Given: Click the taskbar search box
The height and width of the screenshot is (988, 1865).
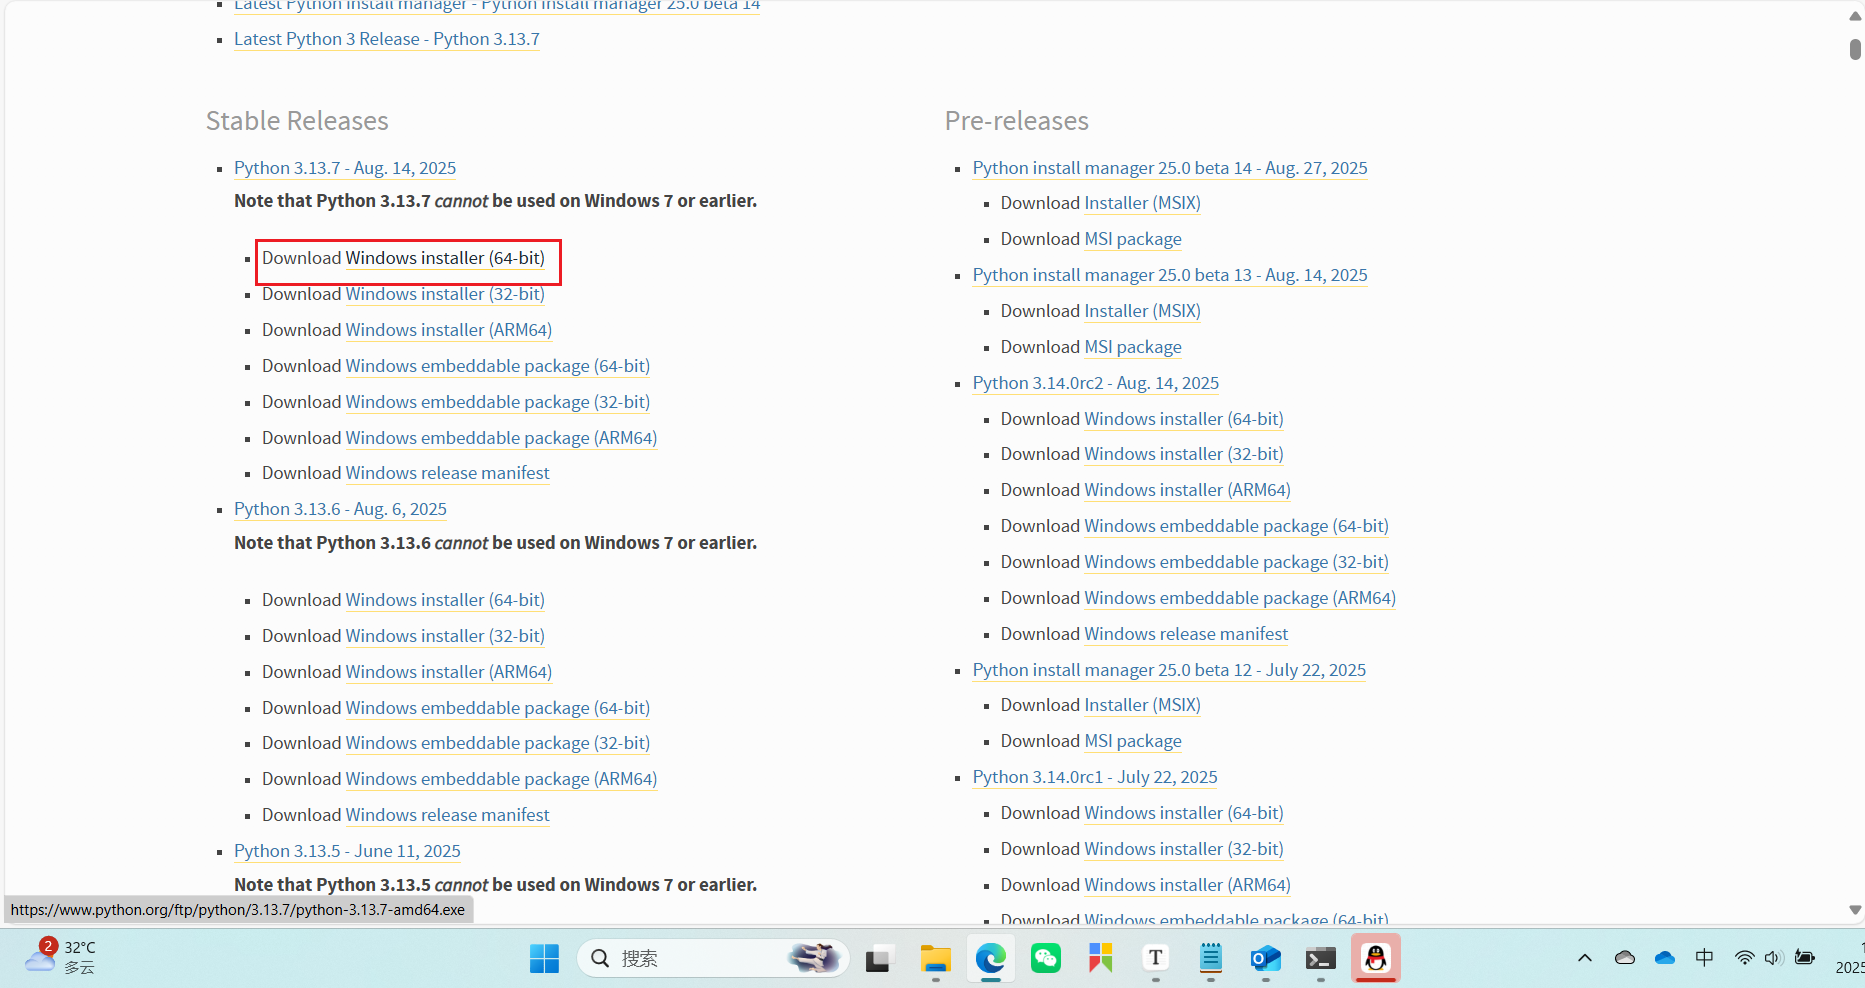Looking at the screenshot, I should [713, 959].
